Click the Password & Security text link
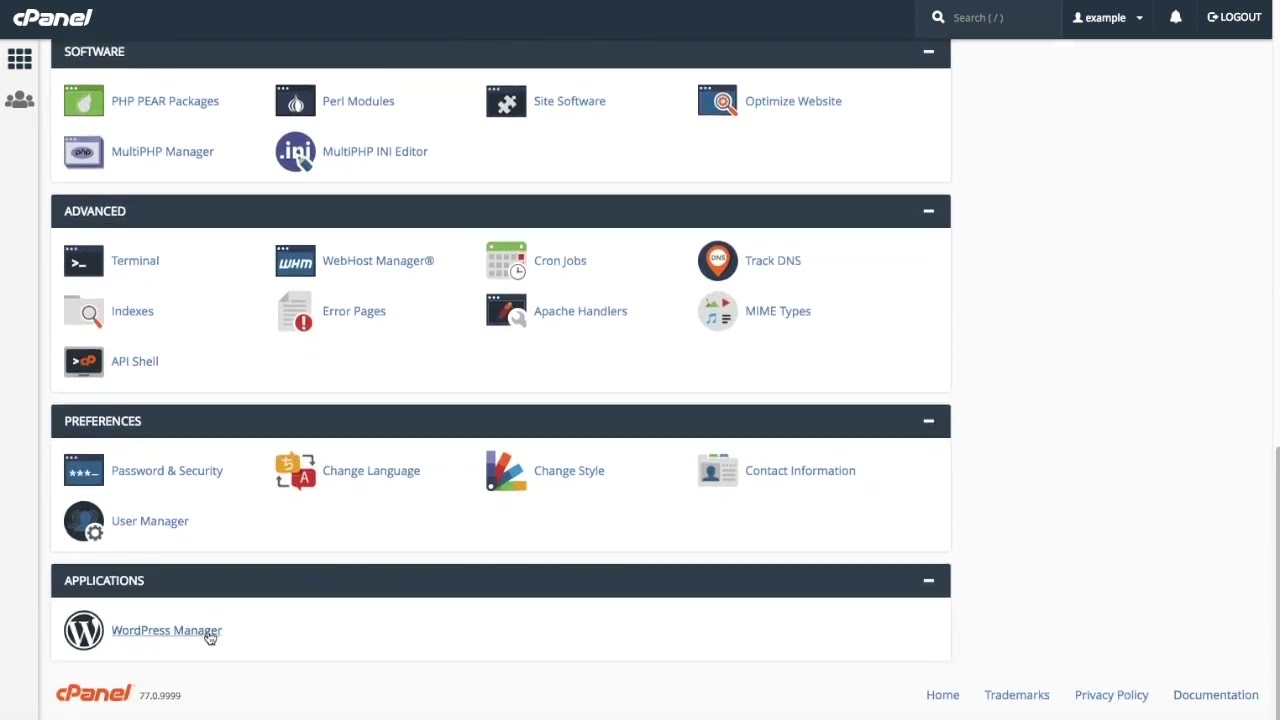 (166, 471)
